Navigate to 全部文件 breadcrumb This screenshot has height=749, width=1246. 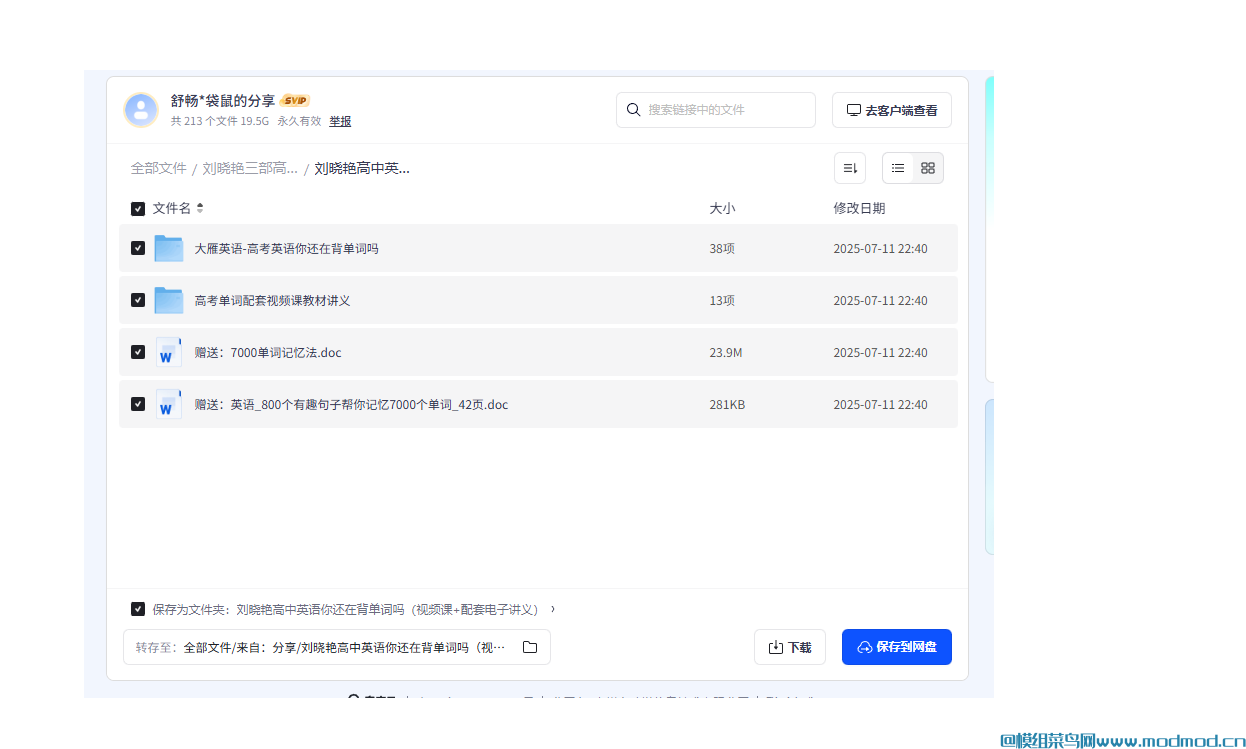point(159,168)
